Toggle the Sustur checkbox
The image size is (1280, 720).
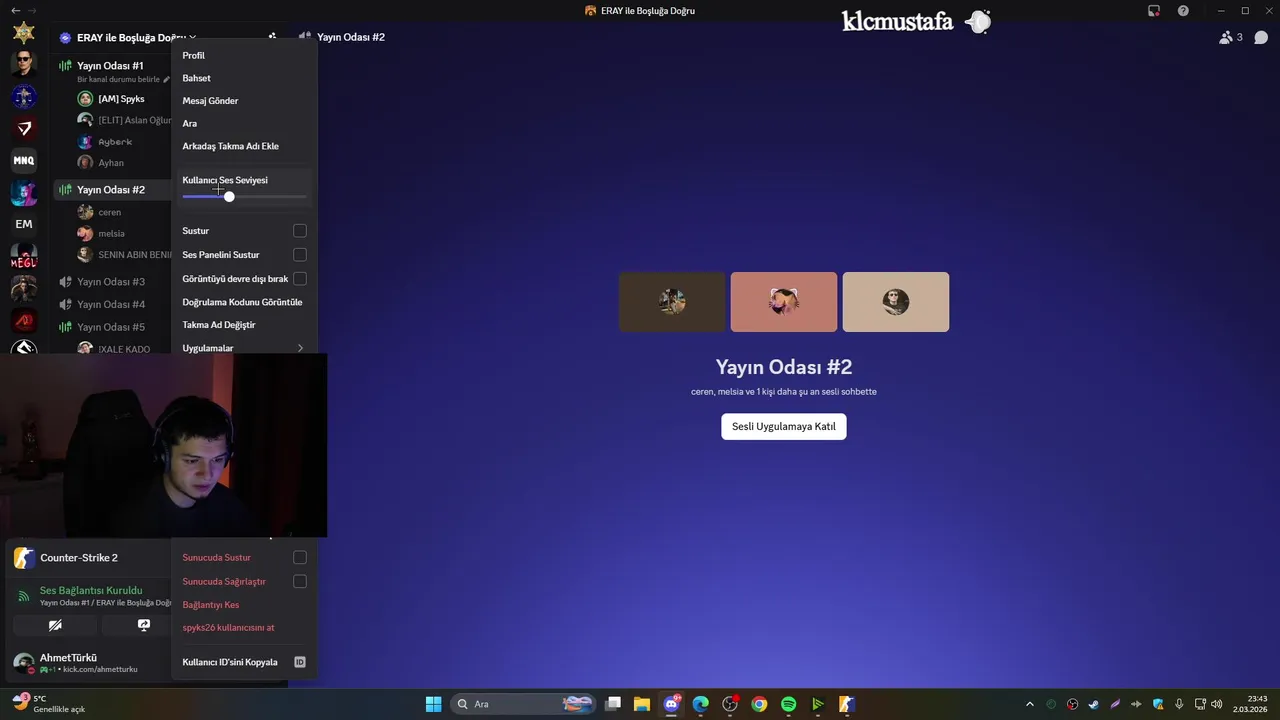point(299,231)
